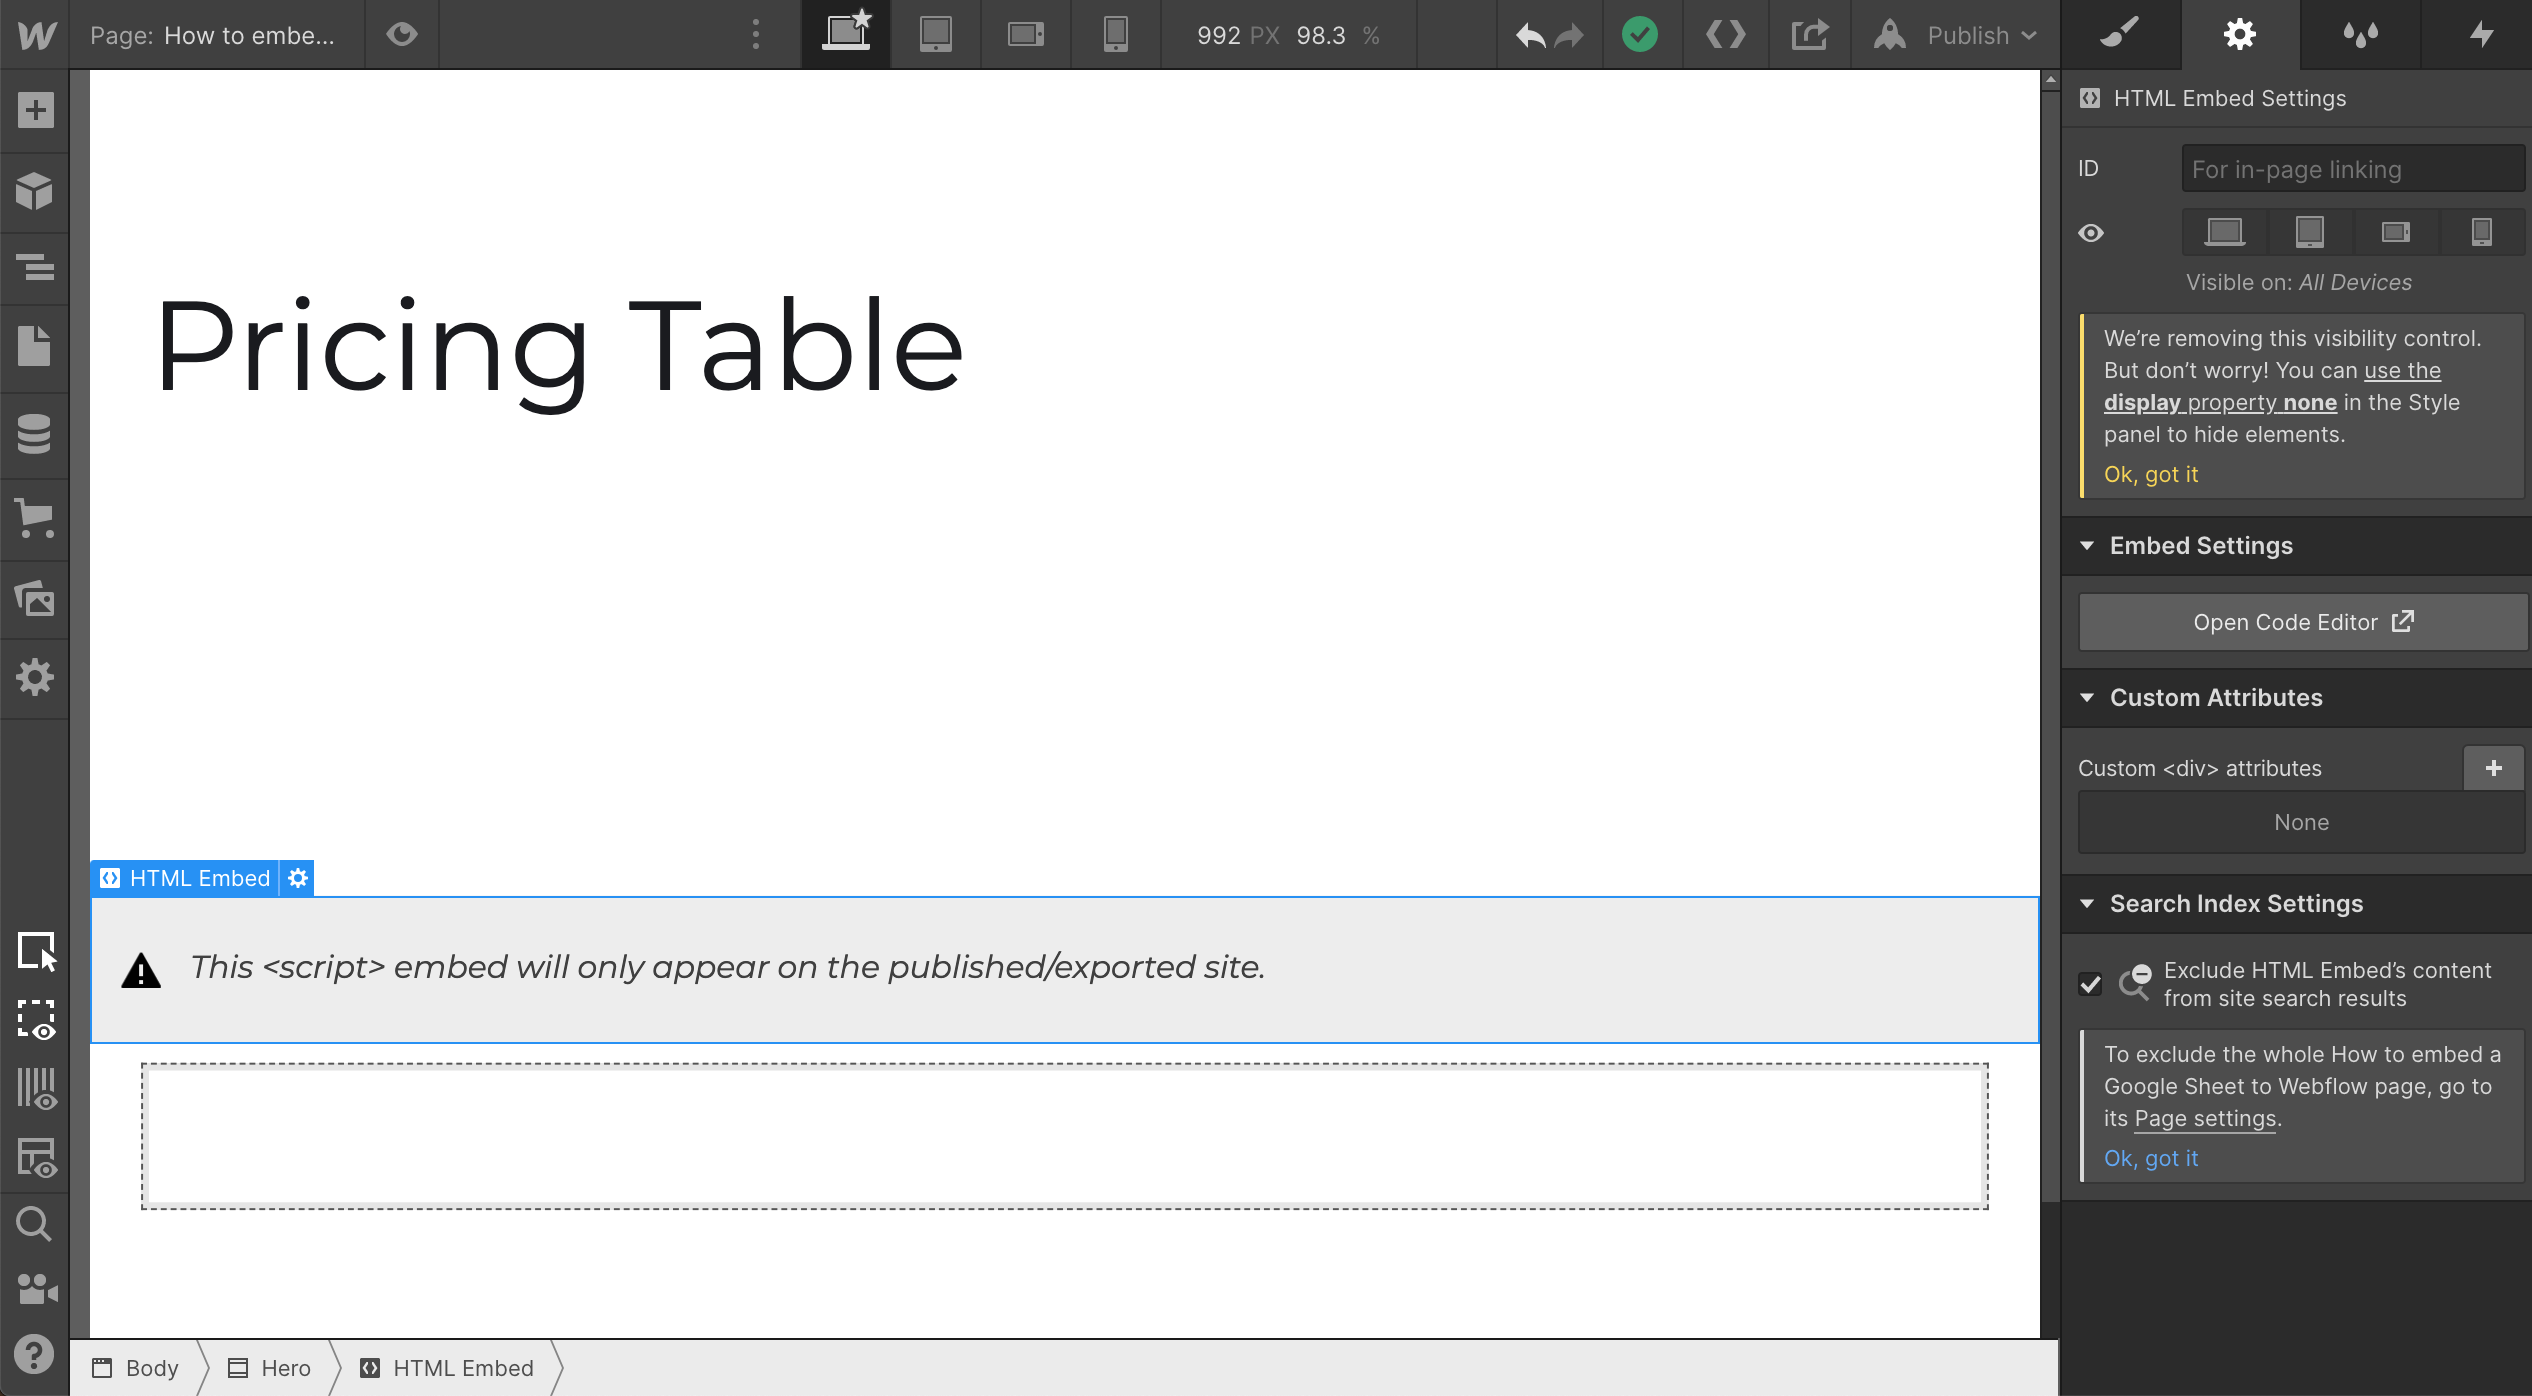This screenshot has height=1396, width=2532.
Task: Switch to the Tablet breakpoint
Action: point(936,35)
